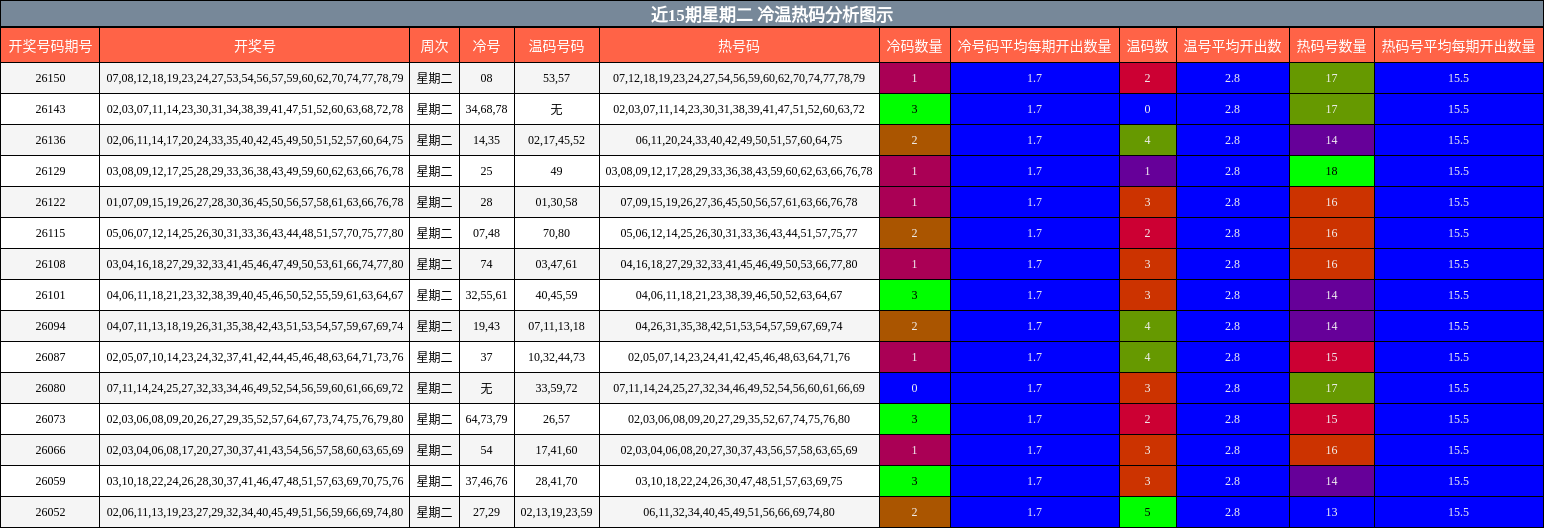Select period number 26059

(50, 481)
